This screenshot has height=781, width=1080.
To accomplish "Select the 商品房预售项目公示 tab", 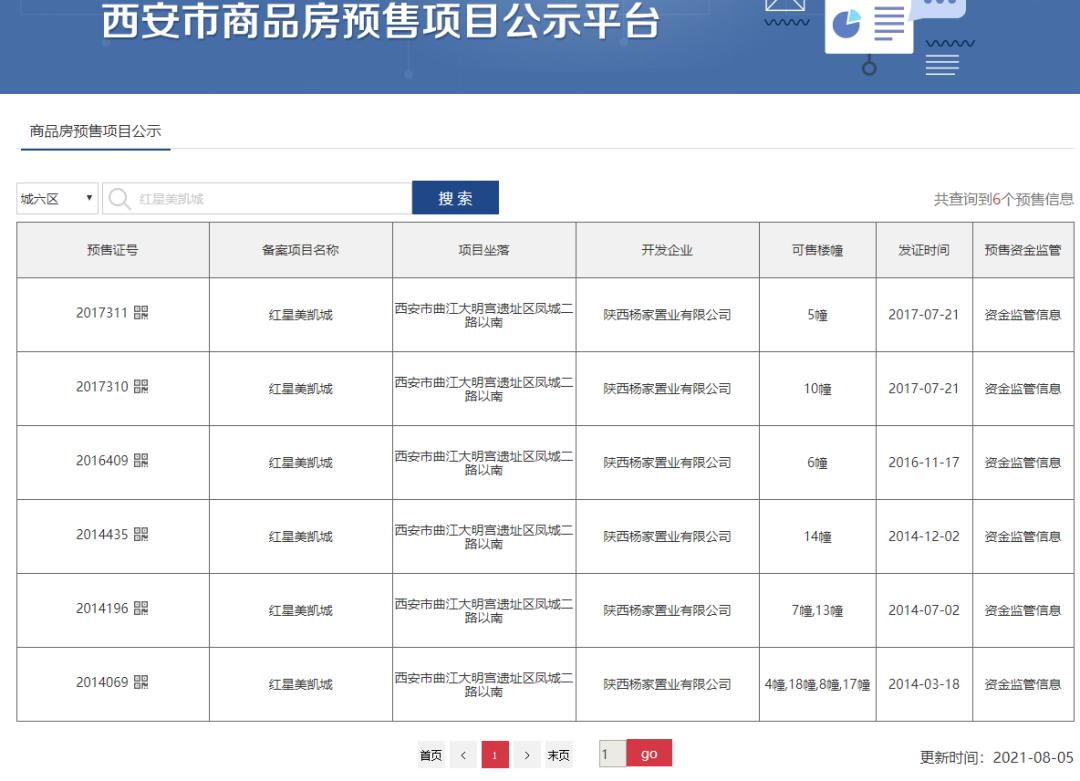I will [x=95, y=131].
